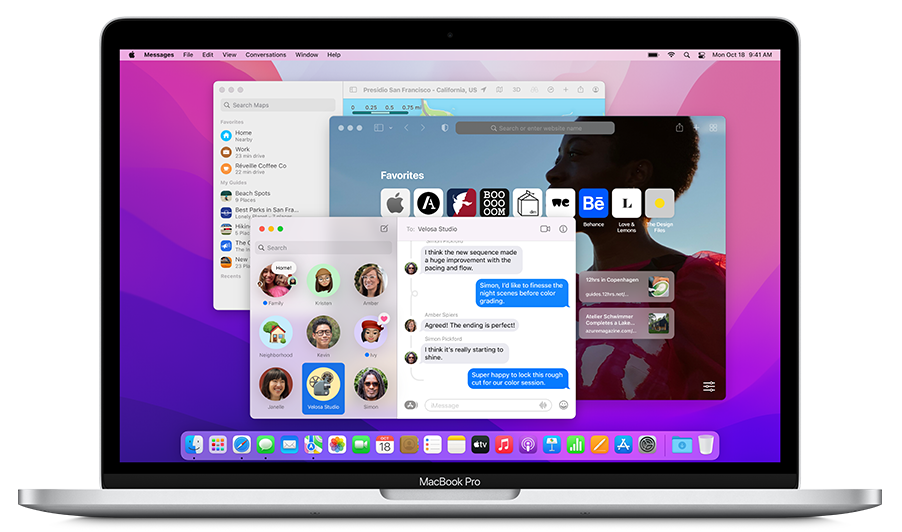The width and height of the screenshot is (902, 532).
Task: Open Reminders from the Dock
Action: point(432,445)
